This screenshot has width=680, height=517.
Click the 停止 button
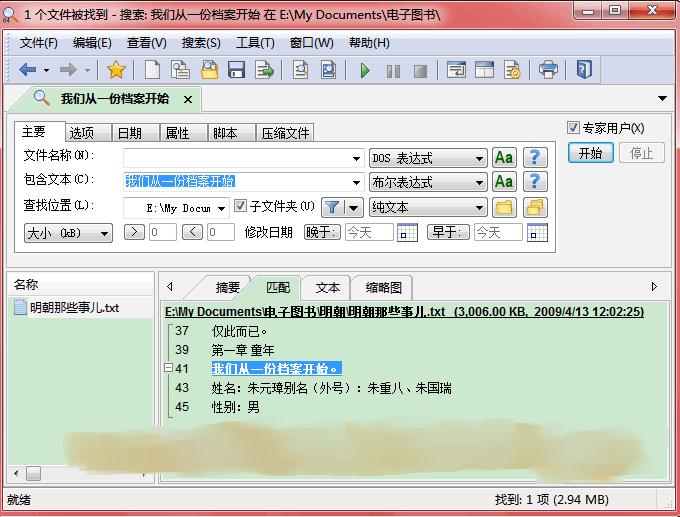641,153
